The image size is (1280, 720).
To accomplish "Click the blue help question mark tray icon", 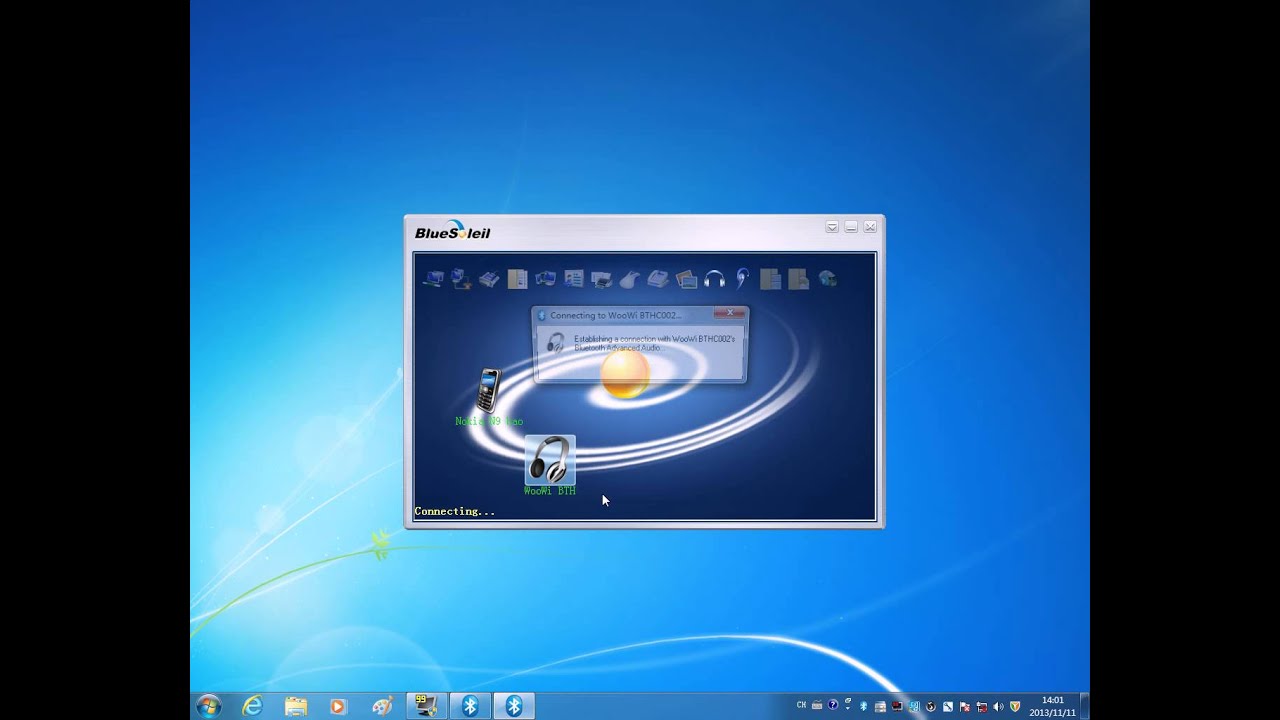I will 833,705.
